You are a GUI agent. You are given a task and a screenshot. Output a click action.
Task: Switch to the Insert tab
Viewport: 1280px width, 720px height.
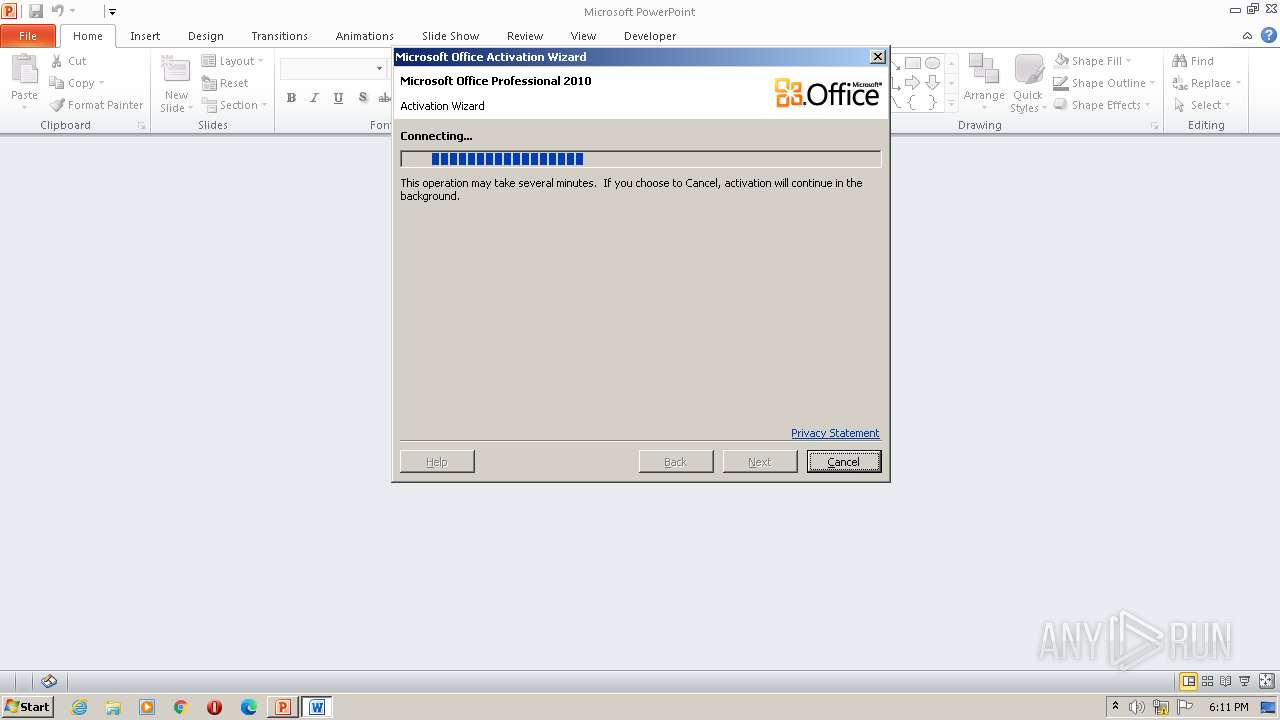pos(145,36)
